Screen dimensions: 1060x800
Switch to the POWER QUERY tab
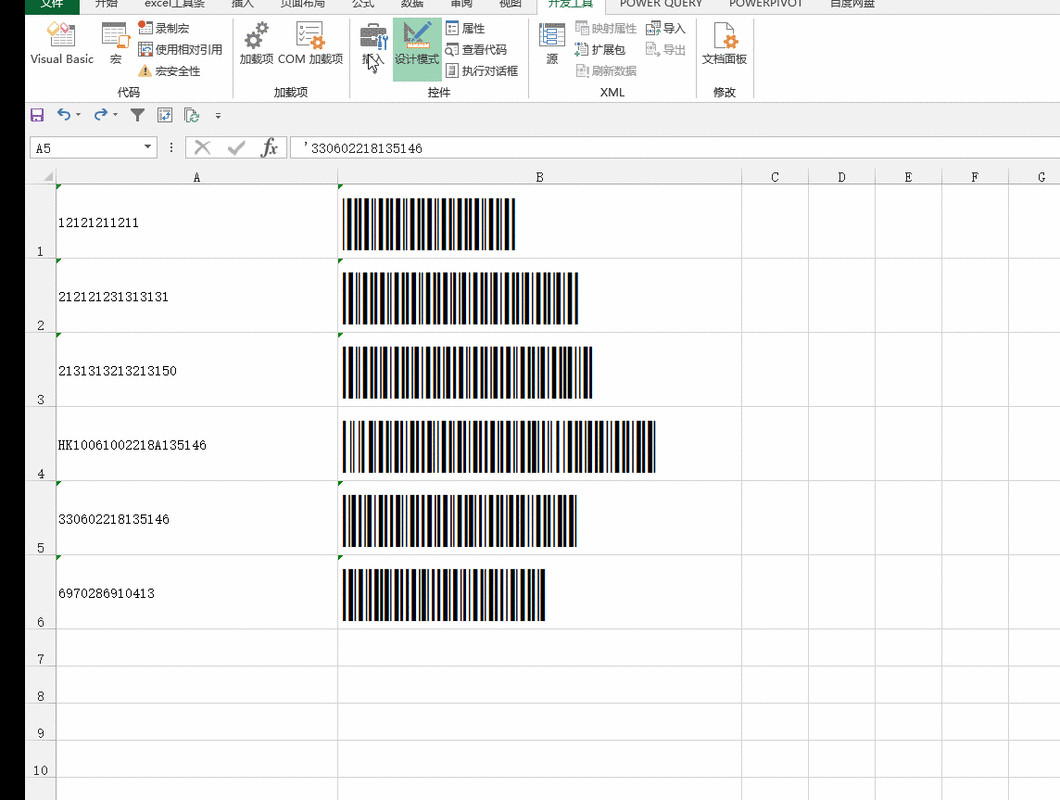tap(660, 4)
